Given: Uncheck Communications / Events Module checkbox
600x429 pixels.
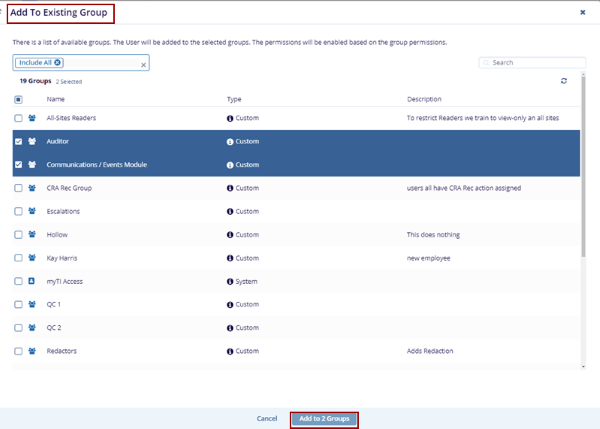Looking at the screenshot, I should coord(18,165).
